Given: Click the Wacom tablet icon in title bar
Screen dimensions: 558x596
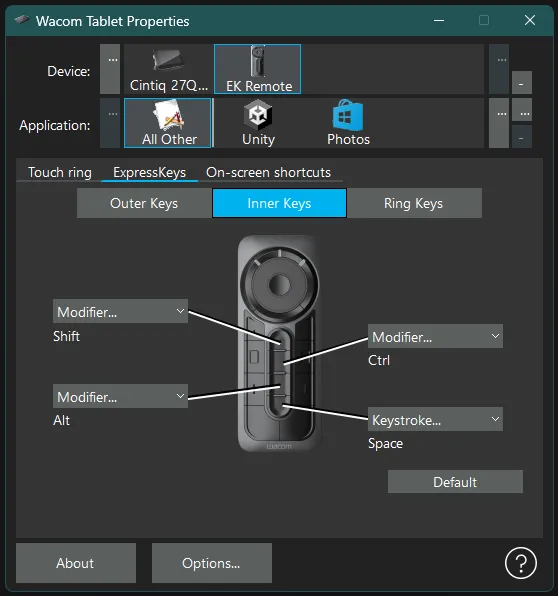Looking at the screenshot, I should [22, 20].
